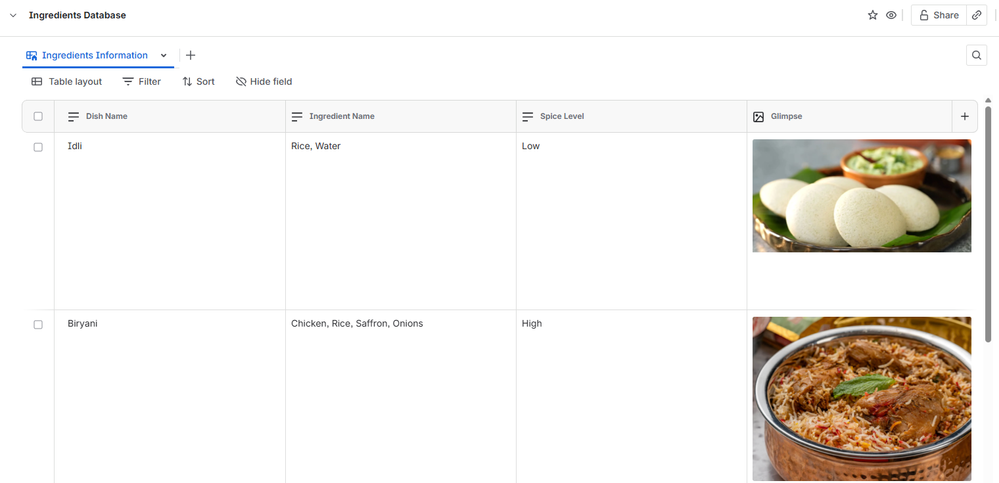The image size is (999, 483).
Task: Add a new column with plus
Action: pos(965,117)
